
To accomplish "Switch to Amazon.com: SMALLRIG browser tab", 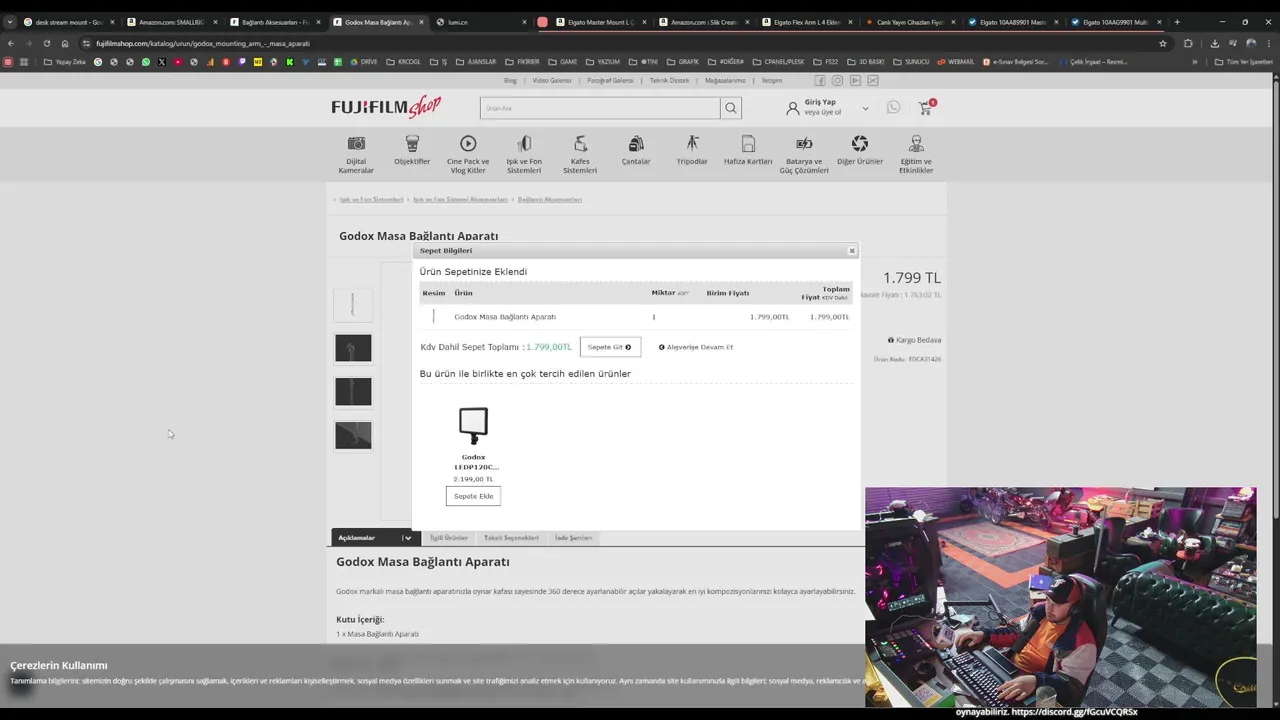I will (x=170, y=22).
